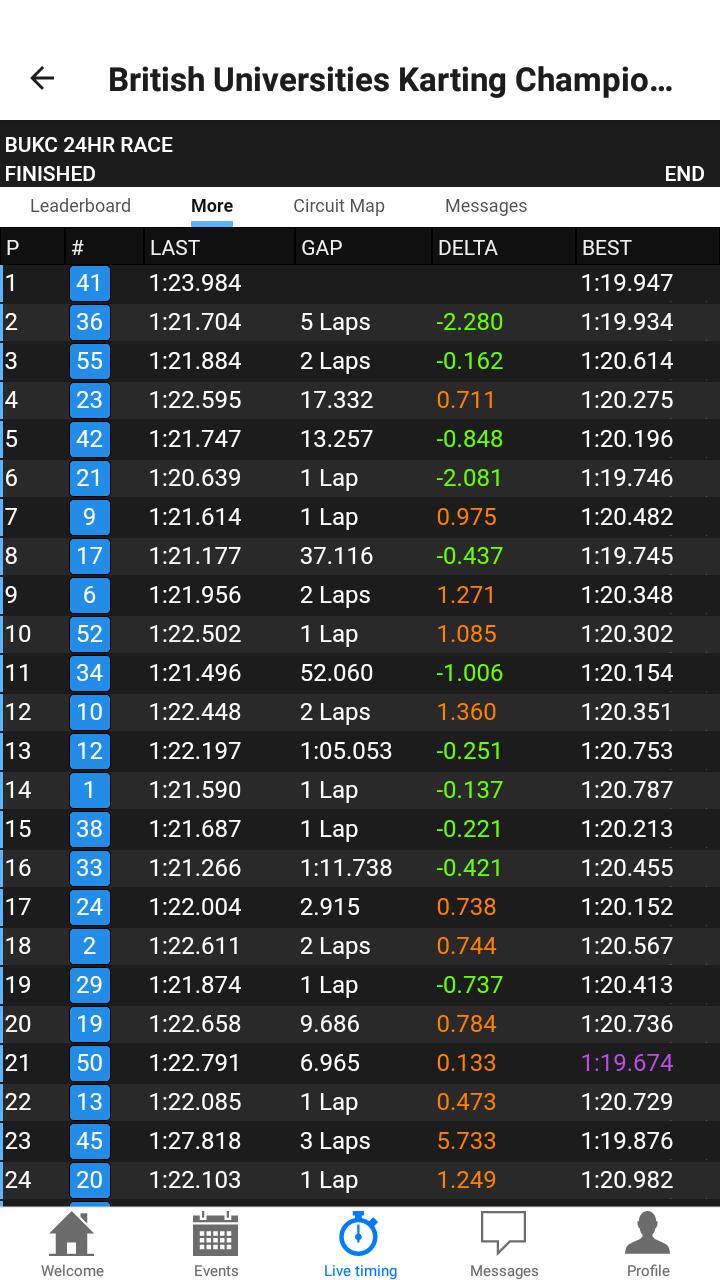Tap kart number 13 badge
Image resolution: width=720 pixels, height=1280 pixels.
(x=90, y=1102)
